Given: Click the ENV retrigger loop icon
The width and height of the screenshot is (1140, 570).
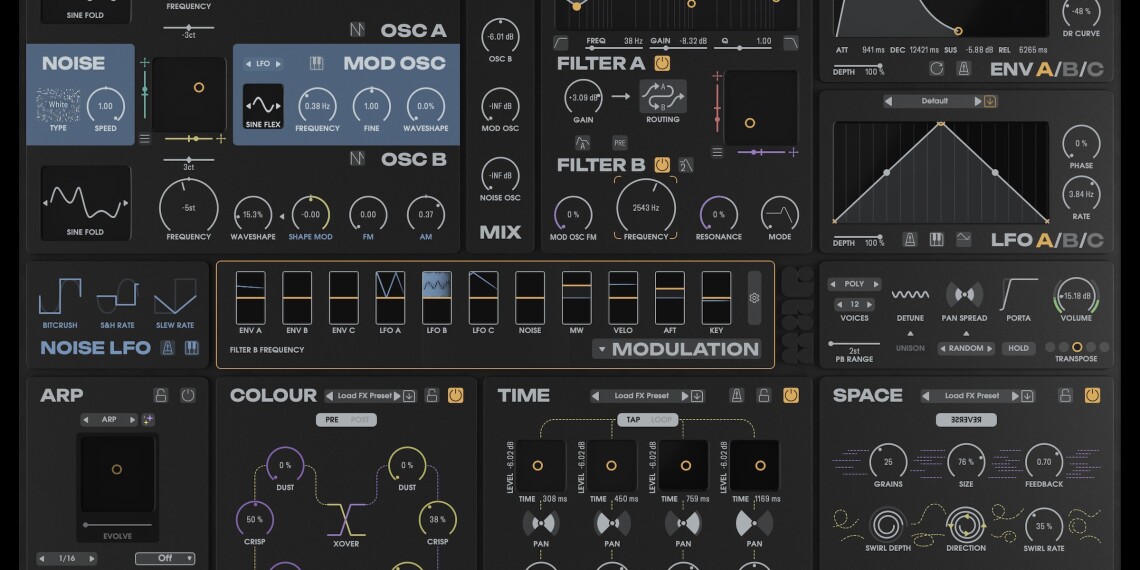Looking at the screenshot, I should click(936, 69).
